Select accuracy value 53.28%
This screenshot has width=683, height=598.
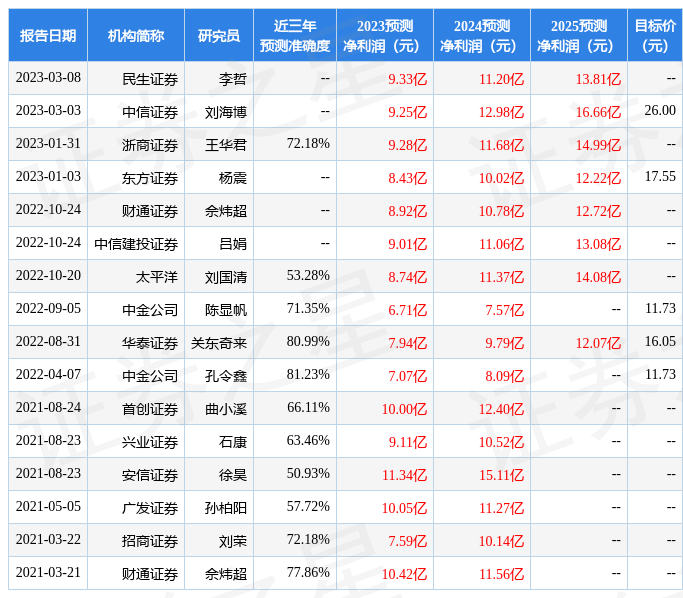(308, 275)
